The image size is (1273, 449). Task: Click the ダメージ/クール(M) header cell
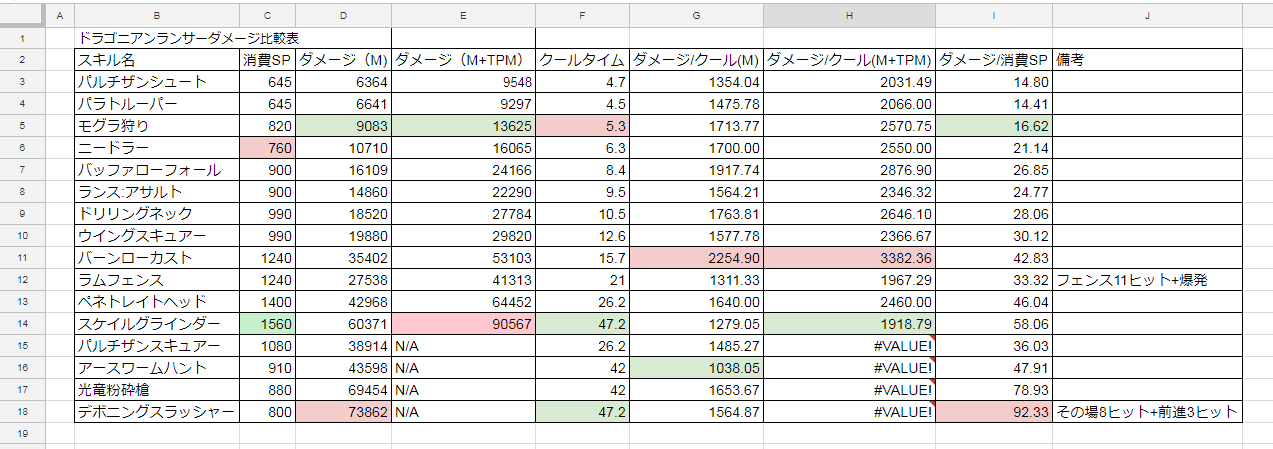coord(696,60)
